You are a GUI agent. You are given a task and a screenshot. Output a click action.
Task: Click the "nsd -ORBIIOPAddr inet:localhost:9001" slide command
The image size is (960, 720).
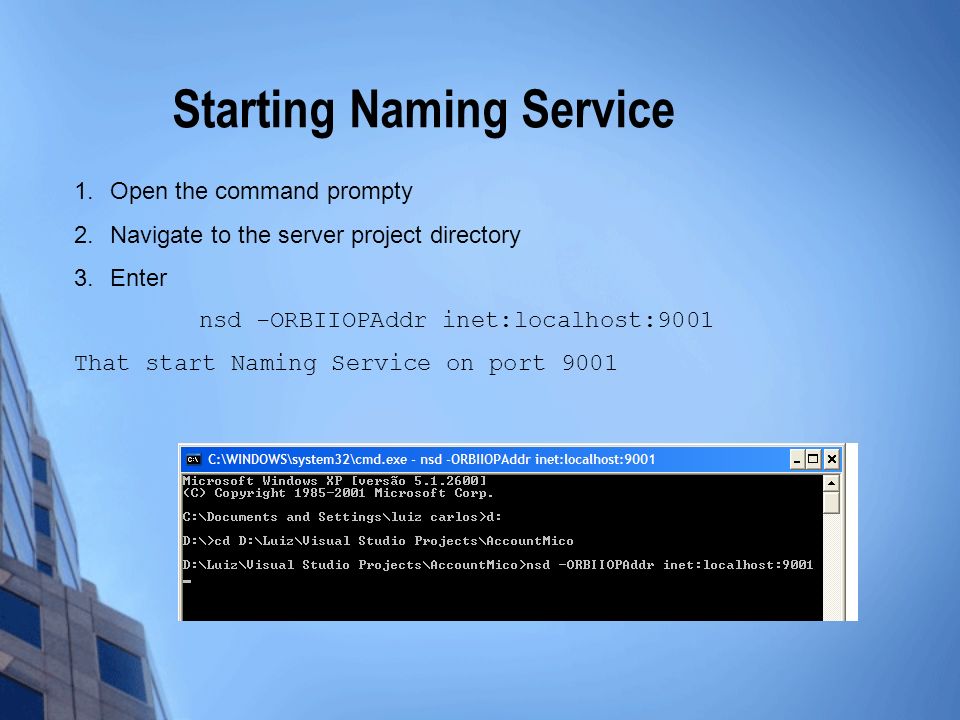(x=456, y=320)
